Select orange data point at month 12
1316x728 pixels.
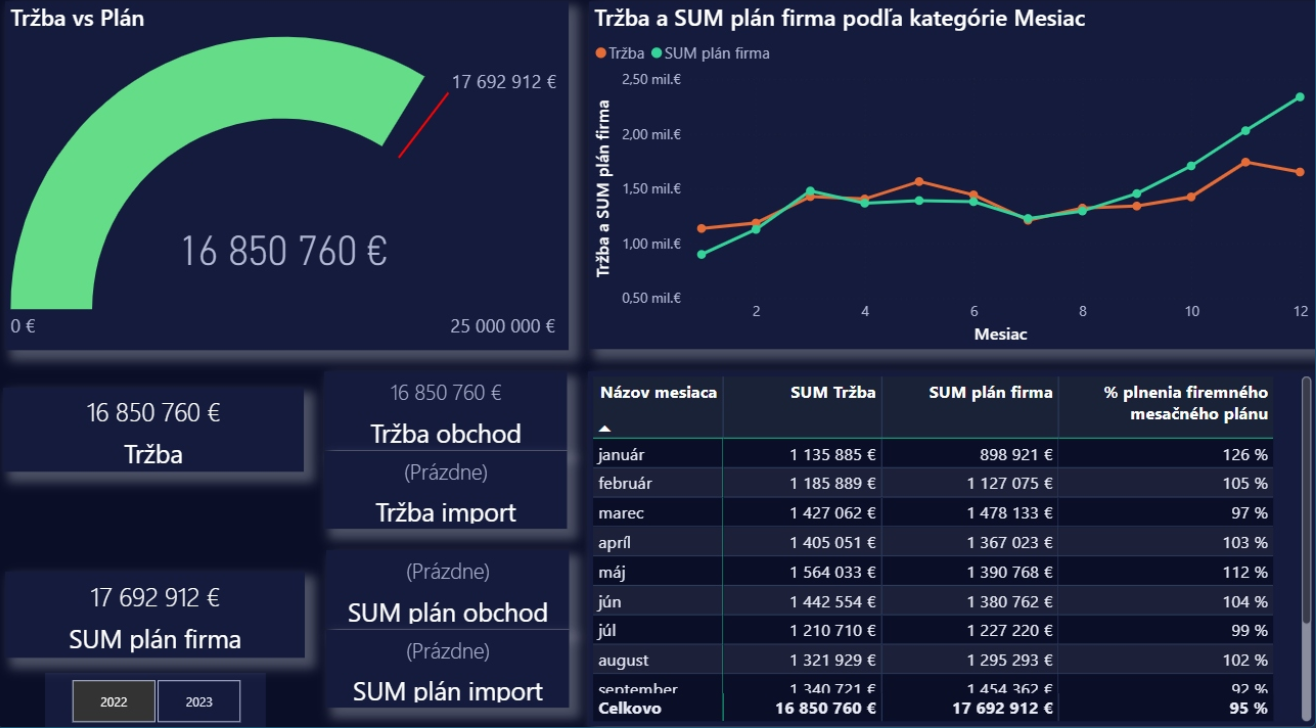(x=1300, y=172)
